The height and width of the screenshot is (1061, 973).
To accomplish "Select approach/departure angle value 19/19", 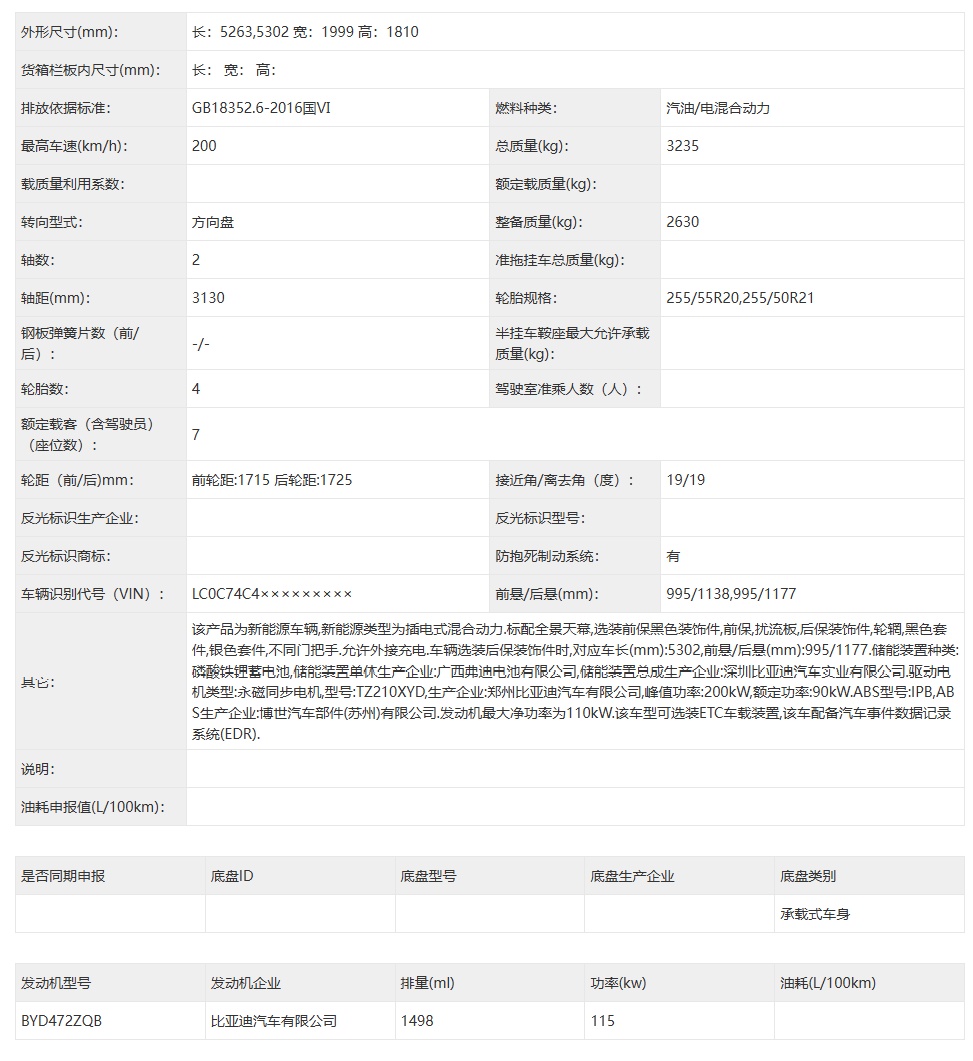I will [x=685, y=480].
